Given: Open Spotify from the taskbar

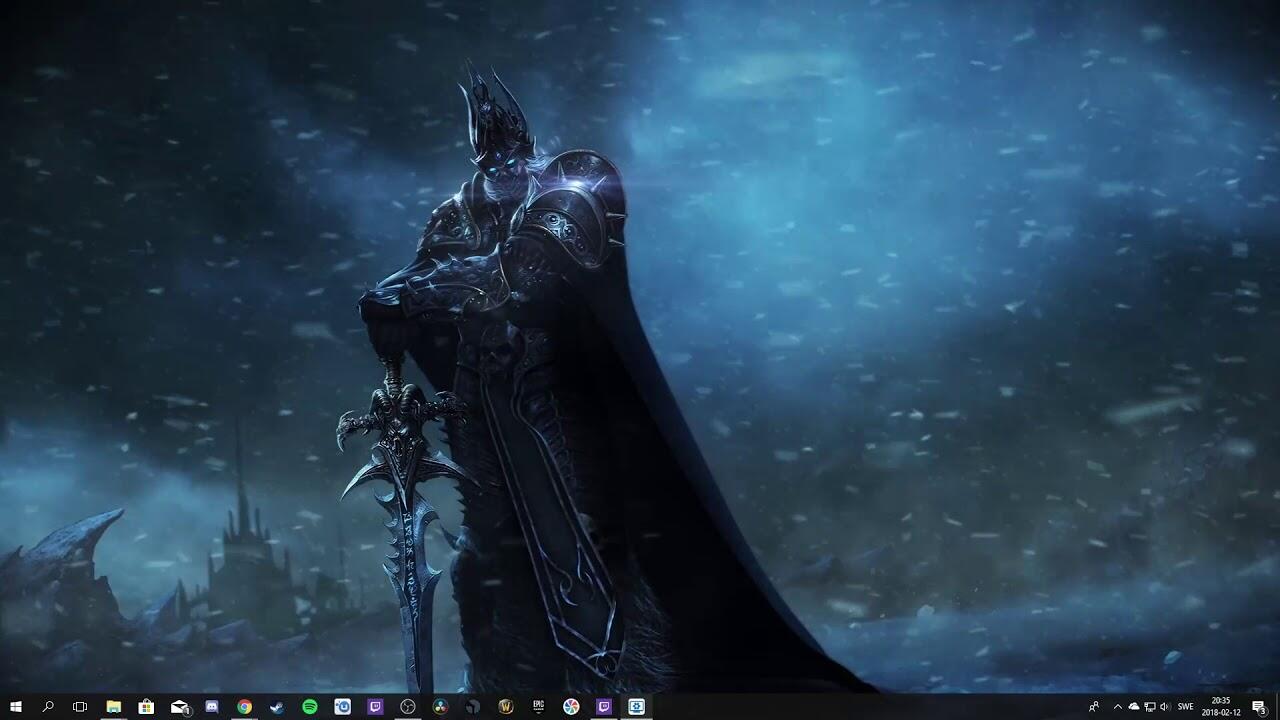Looking at the screenshot, I should point(310,707).
